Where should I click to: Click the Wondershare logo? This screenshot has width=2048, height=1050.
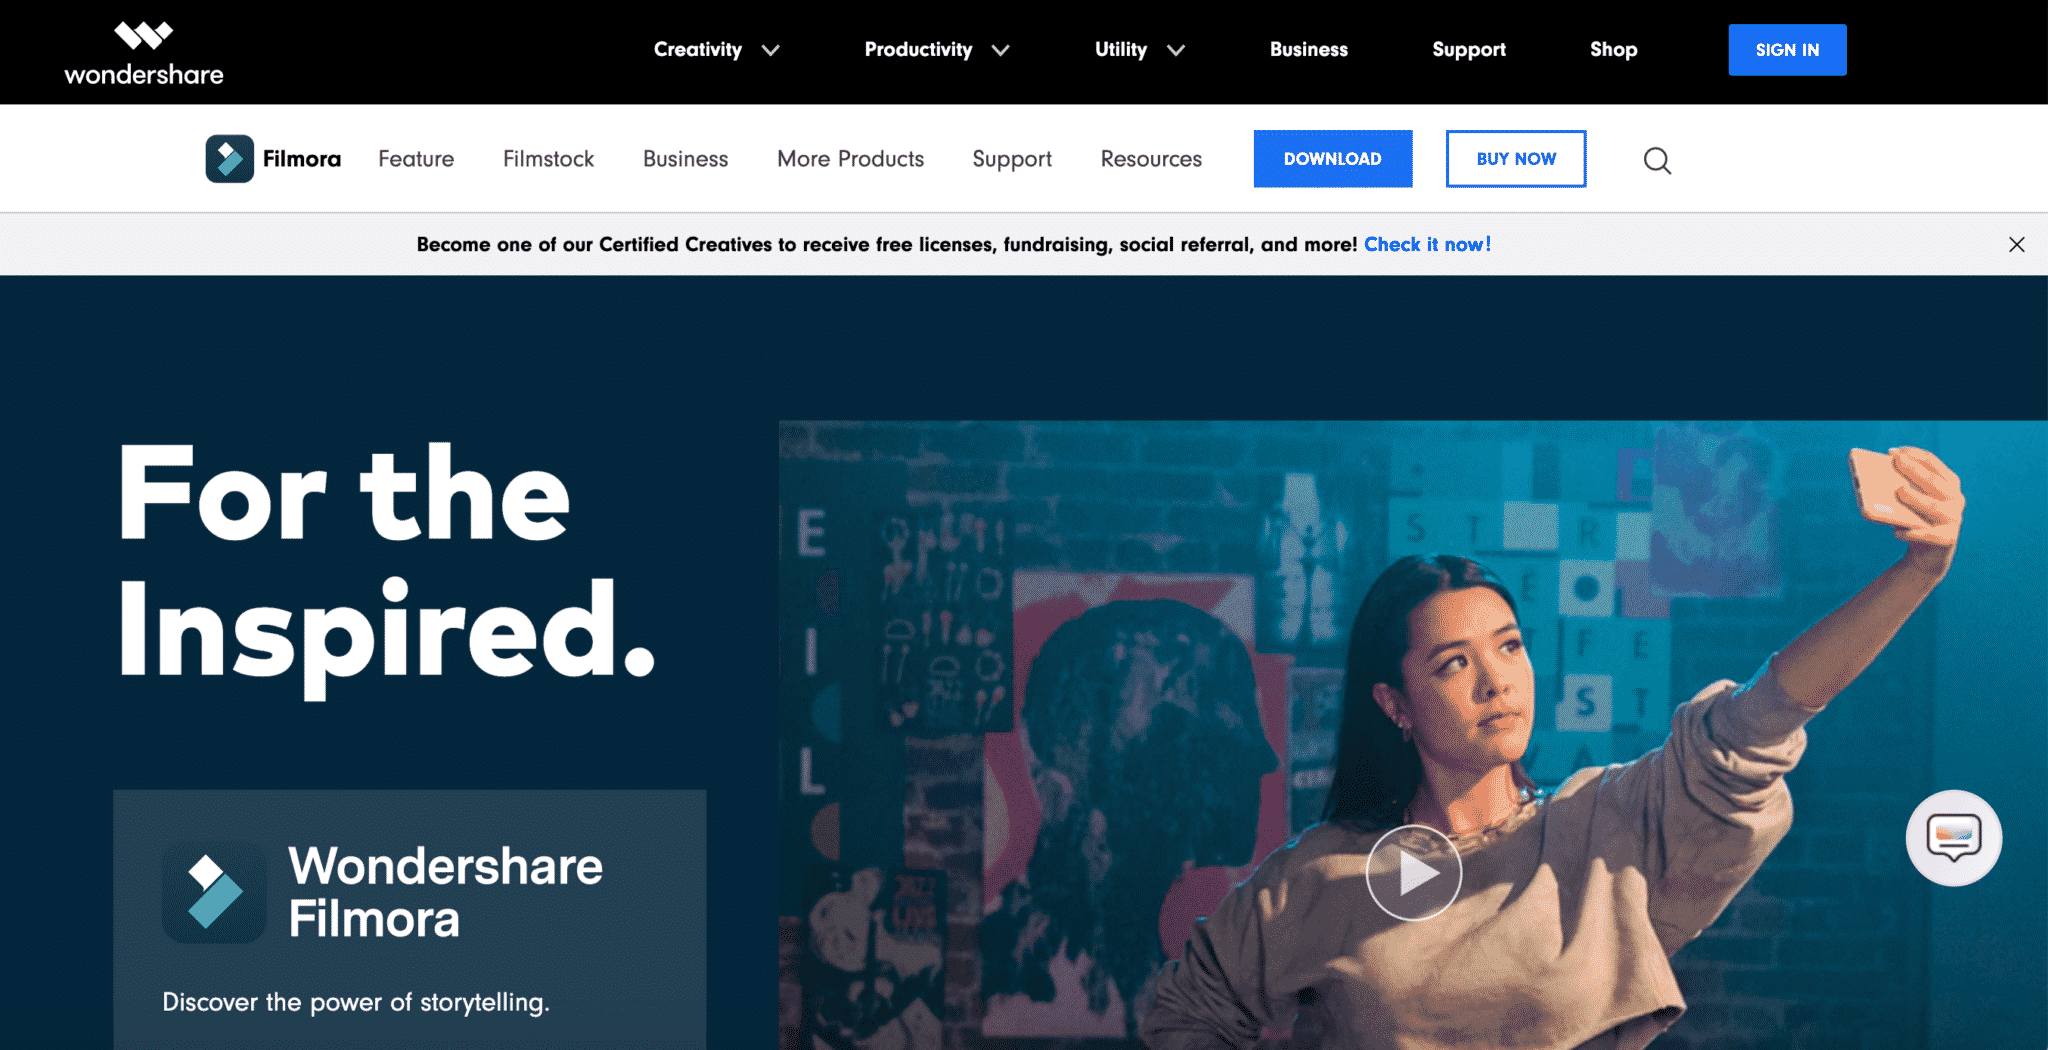coord(143,50)
